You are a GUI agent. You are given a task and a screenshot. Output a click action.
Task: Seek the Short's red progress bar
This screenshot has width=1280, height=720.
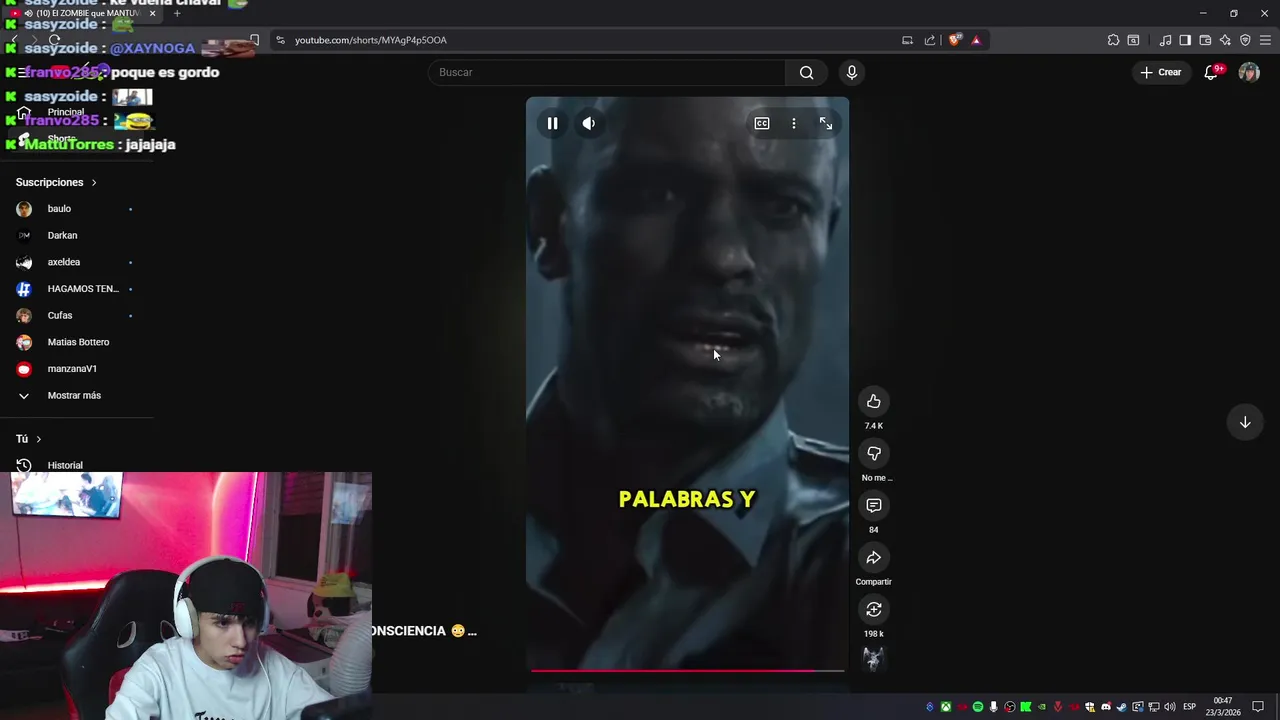point(688,671)
